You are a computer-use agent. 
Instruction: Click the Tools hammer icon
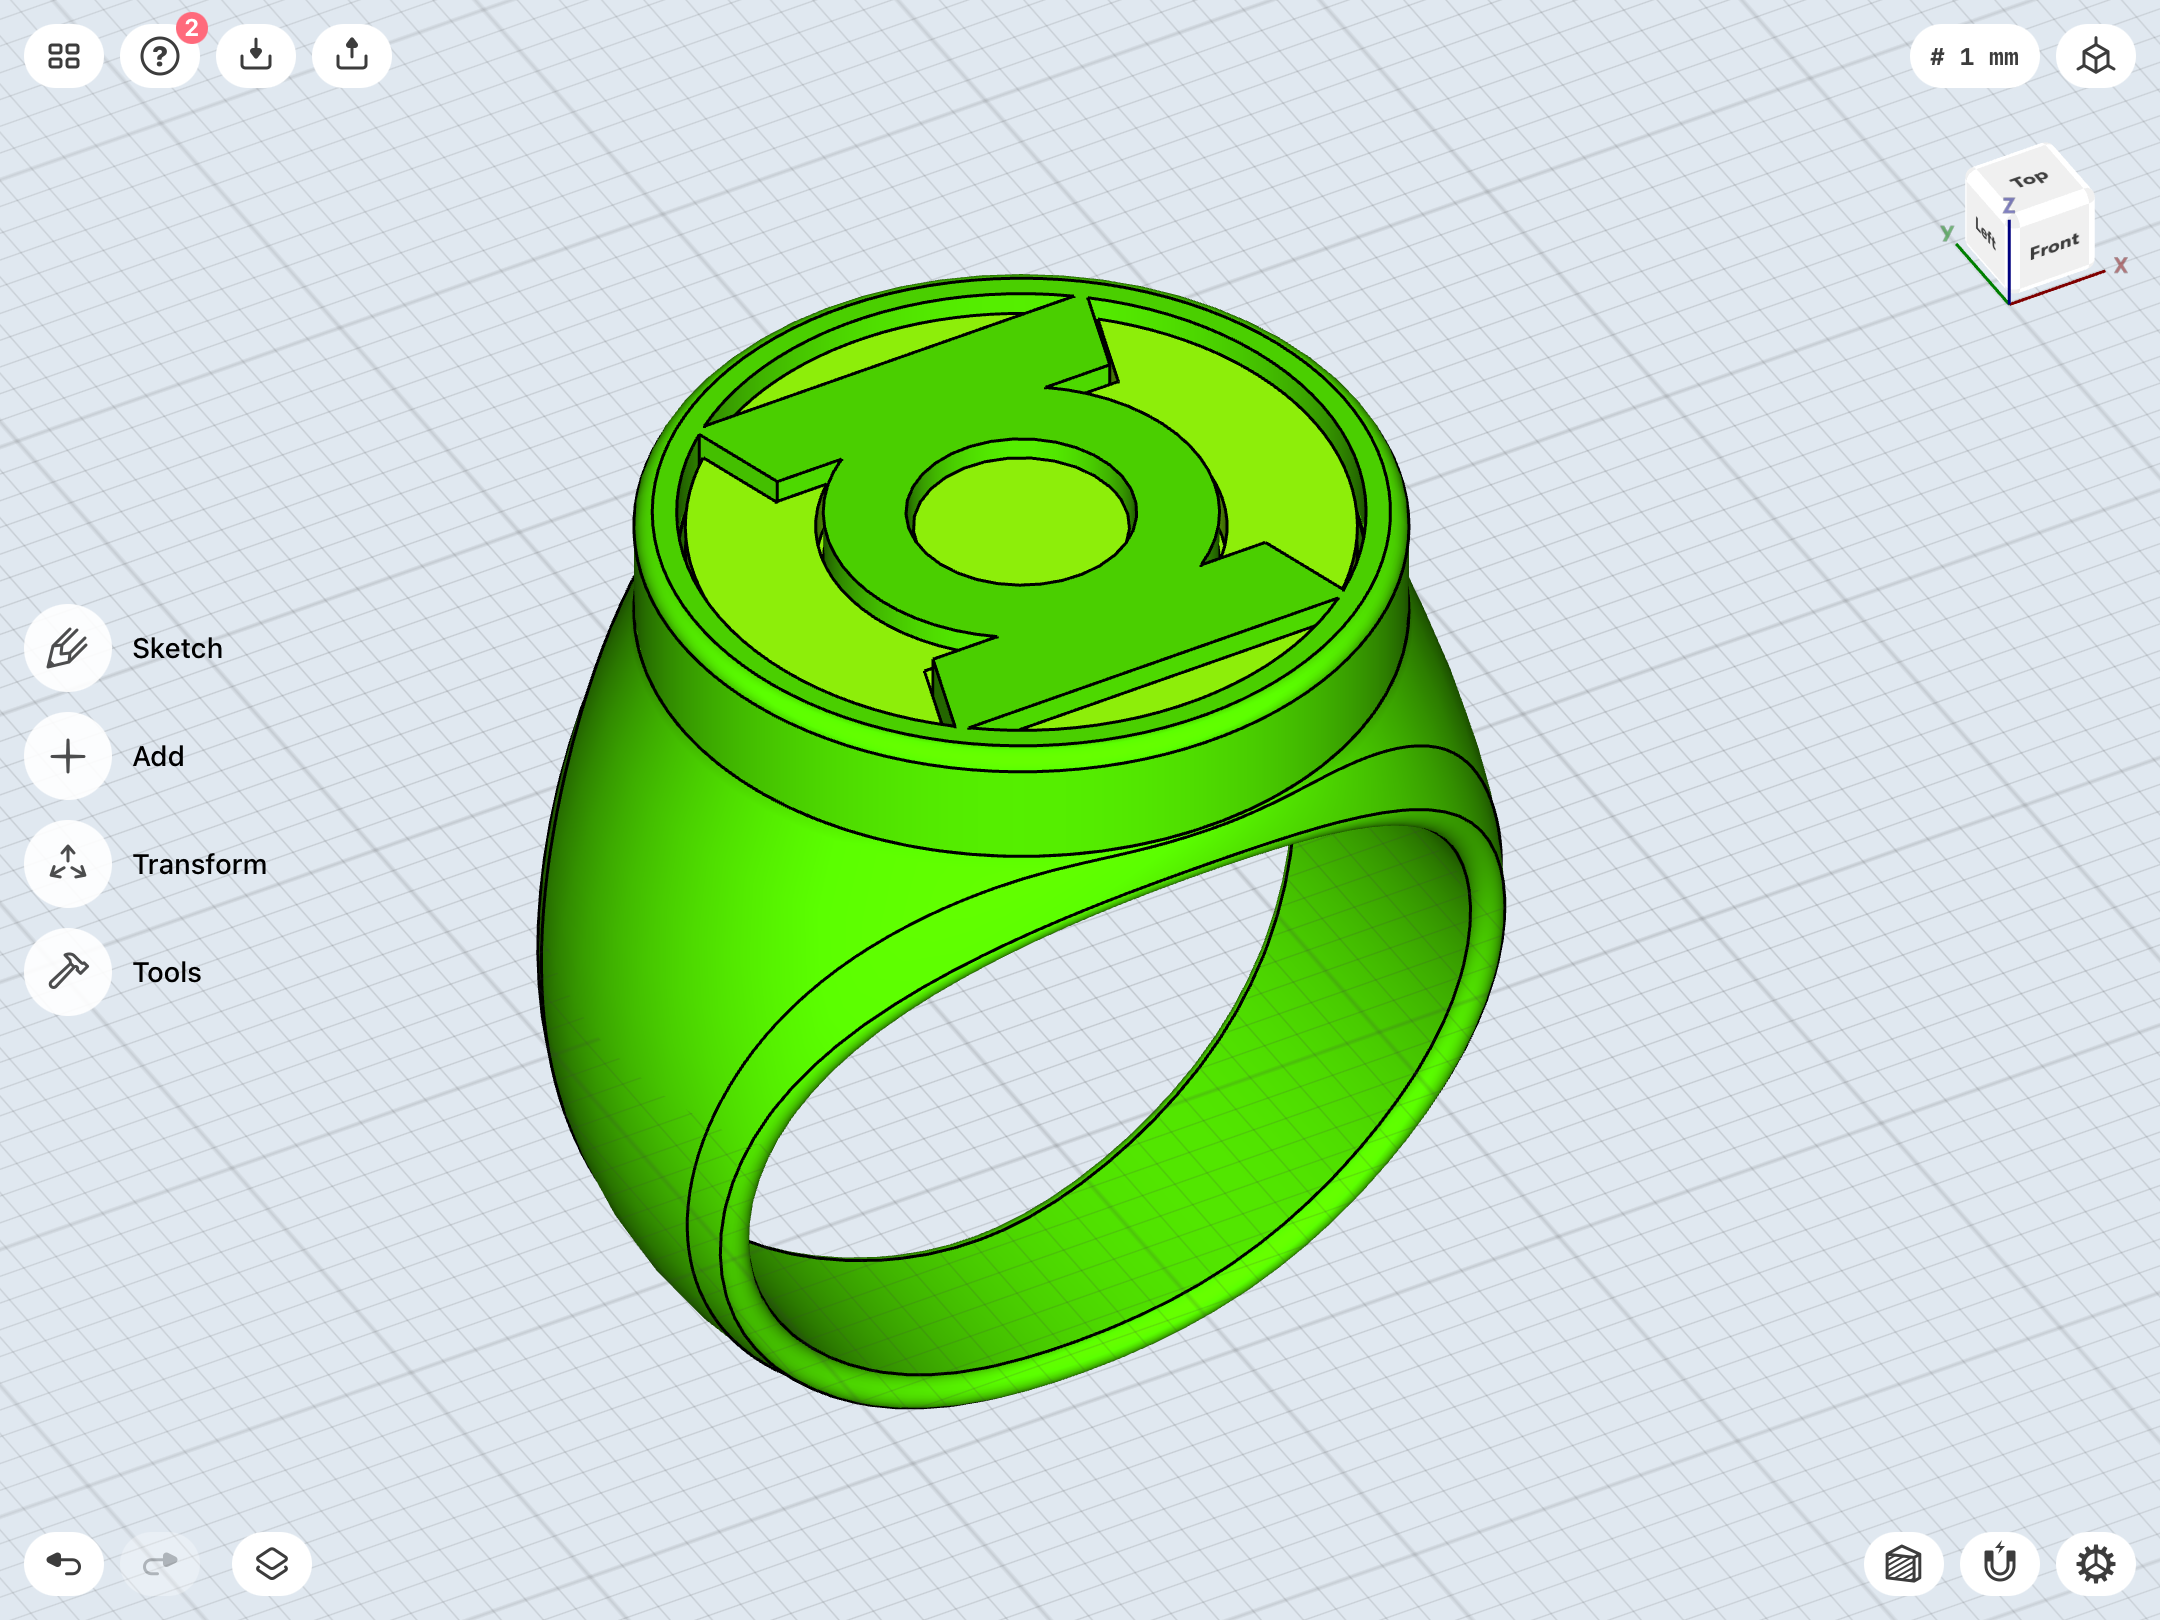68,972
